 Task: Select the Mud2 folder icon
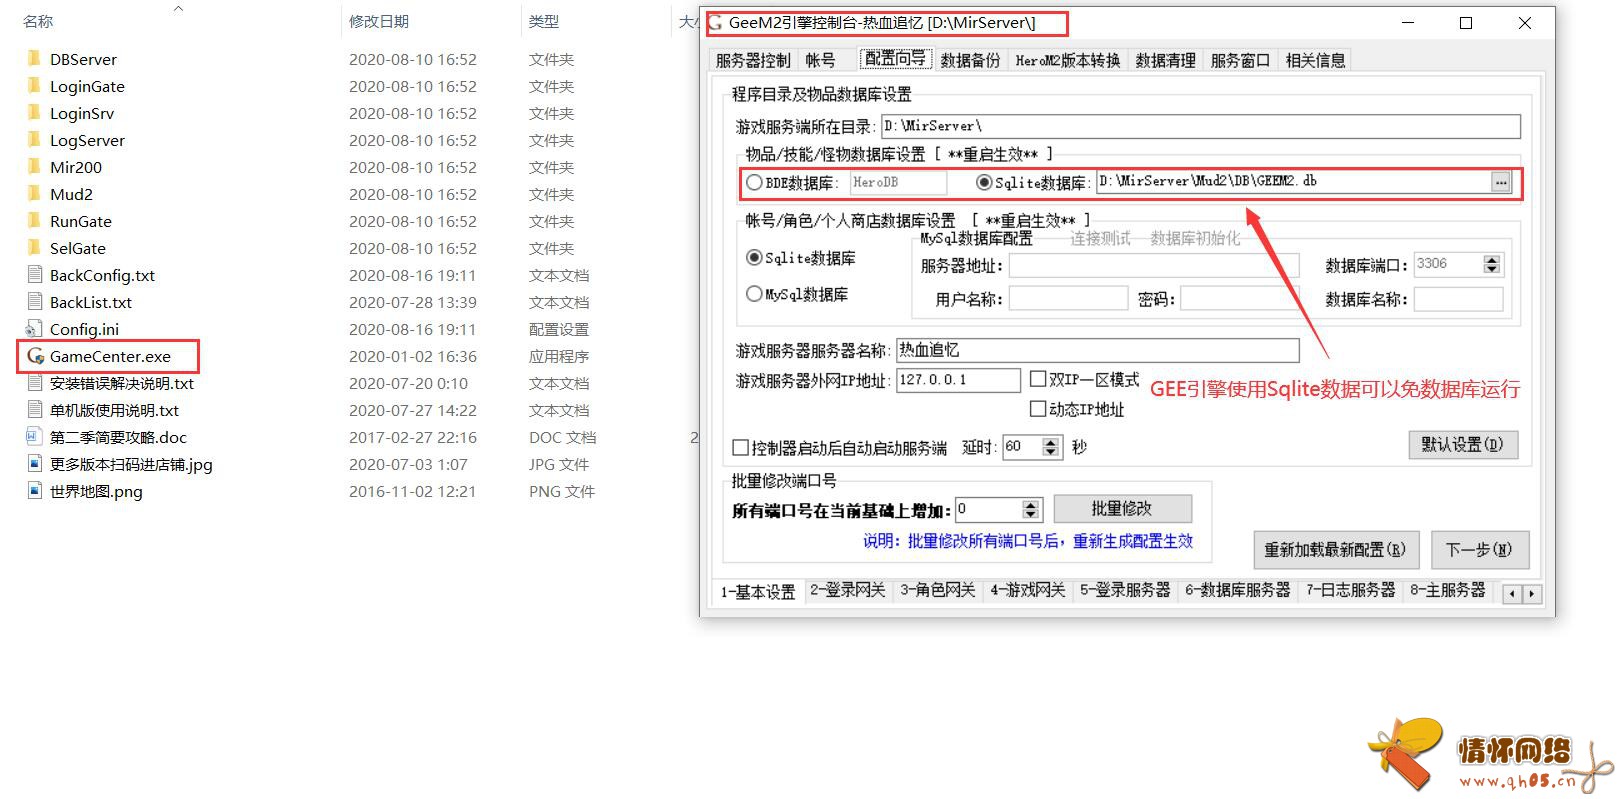coord(35,194)
